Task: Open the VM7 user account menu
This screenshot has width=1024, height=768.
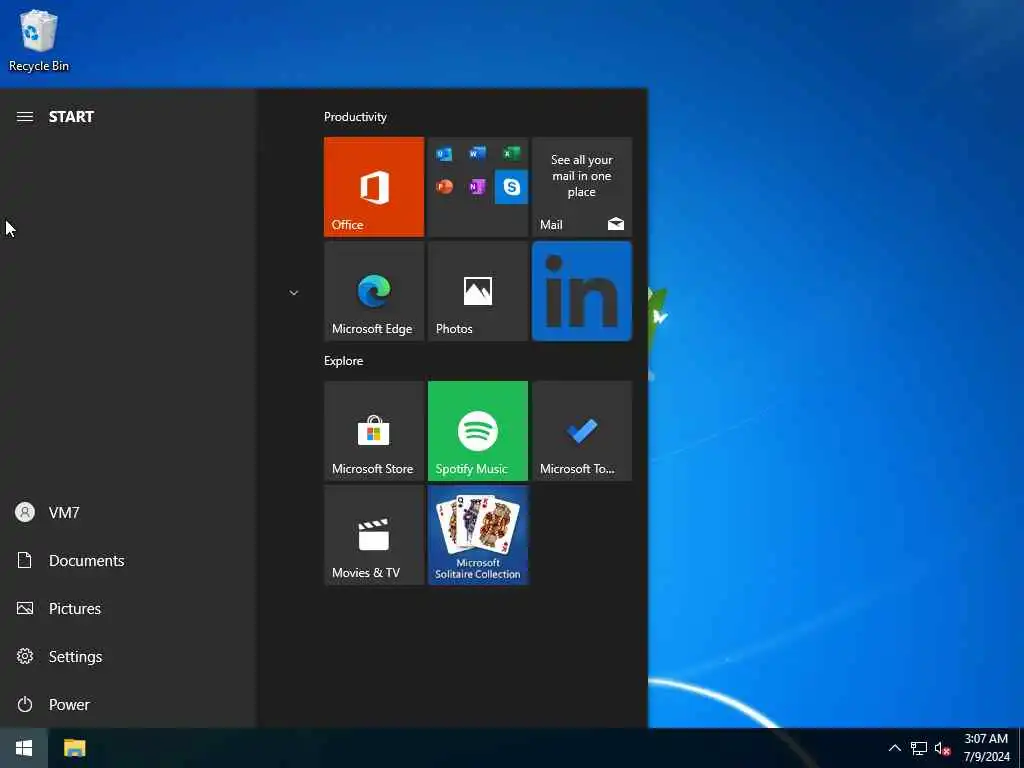Action: tap(128, 513)
